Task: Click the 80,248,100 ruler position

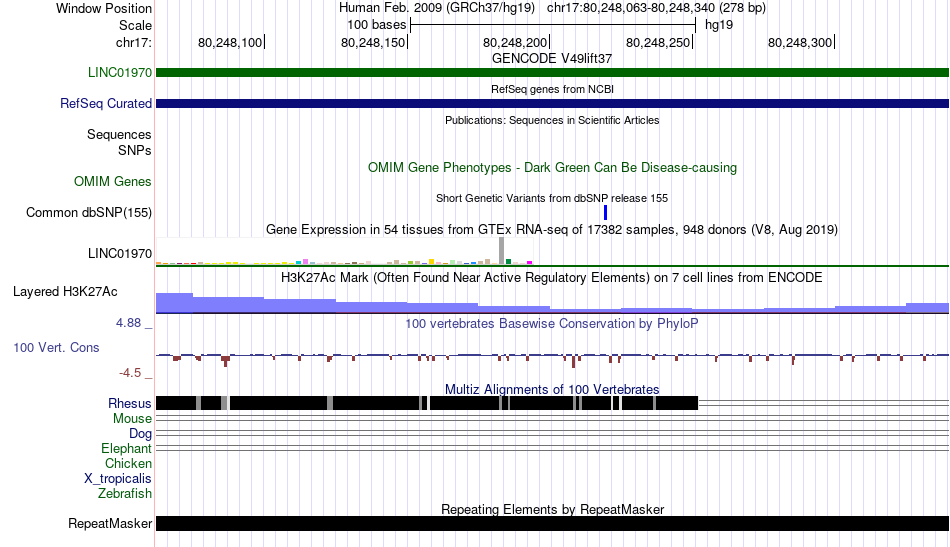Action: point(230,42)
